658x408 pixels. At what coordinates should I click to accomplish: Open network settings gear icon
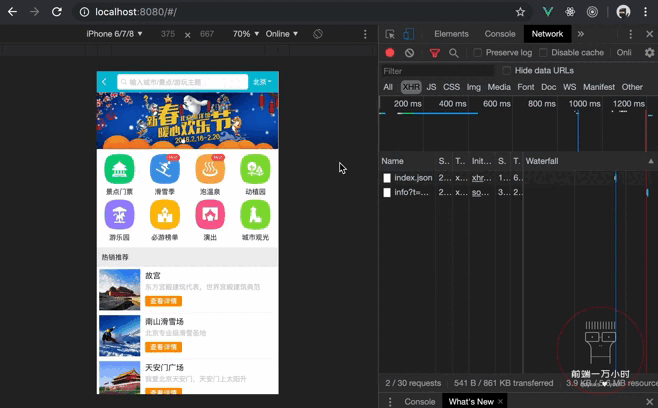click(650, 52)
